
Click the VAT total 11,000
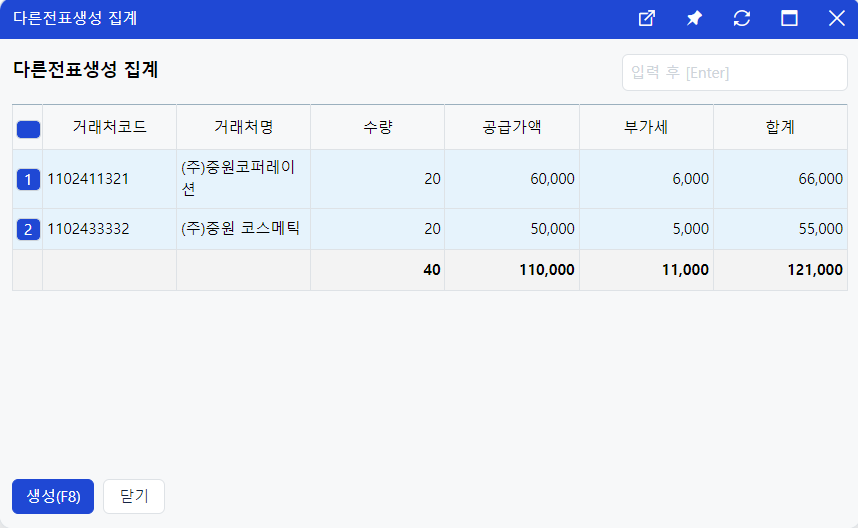pos(646,270)
